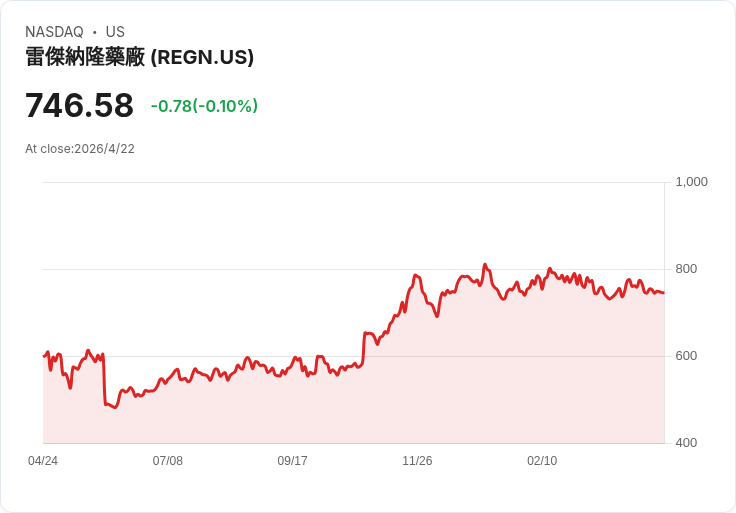Click the green price change -0.78(-0.10%)

204,106
